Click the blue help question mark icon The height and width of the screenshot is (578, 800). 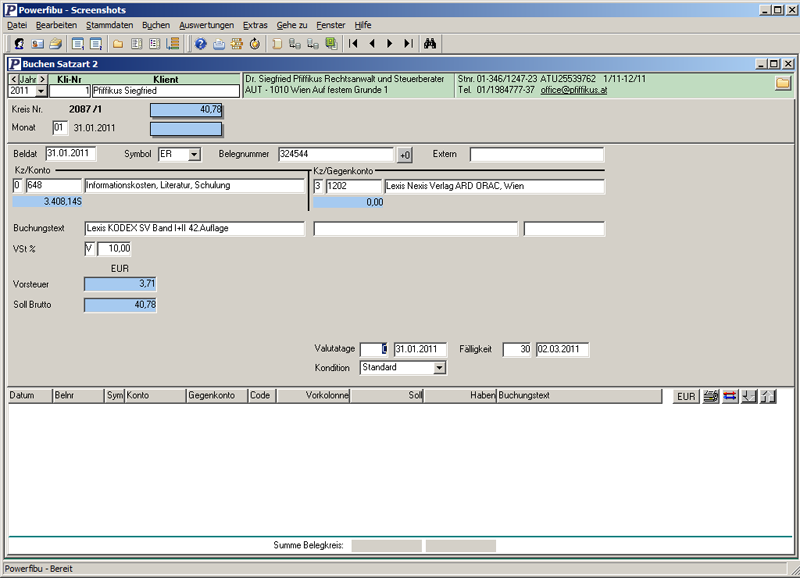pyautogui.click(x=200, y=44)
